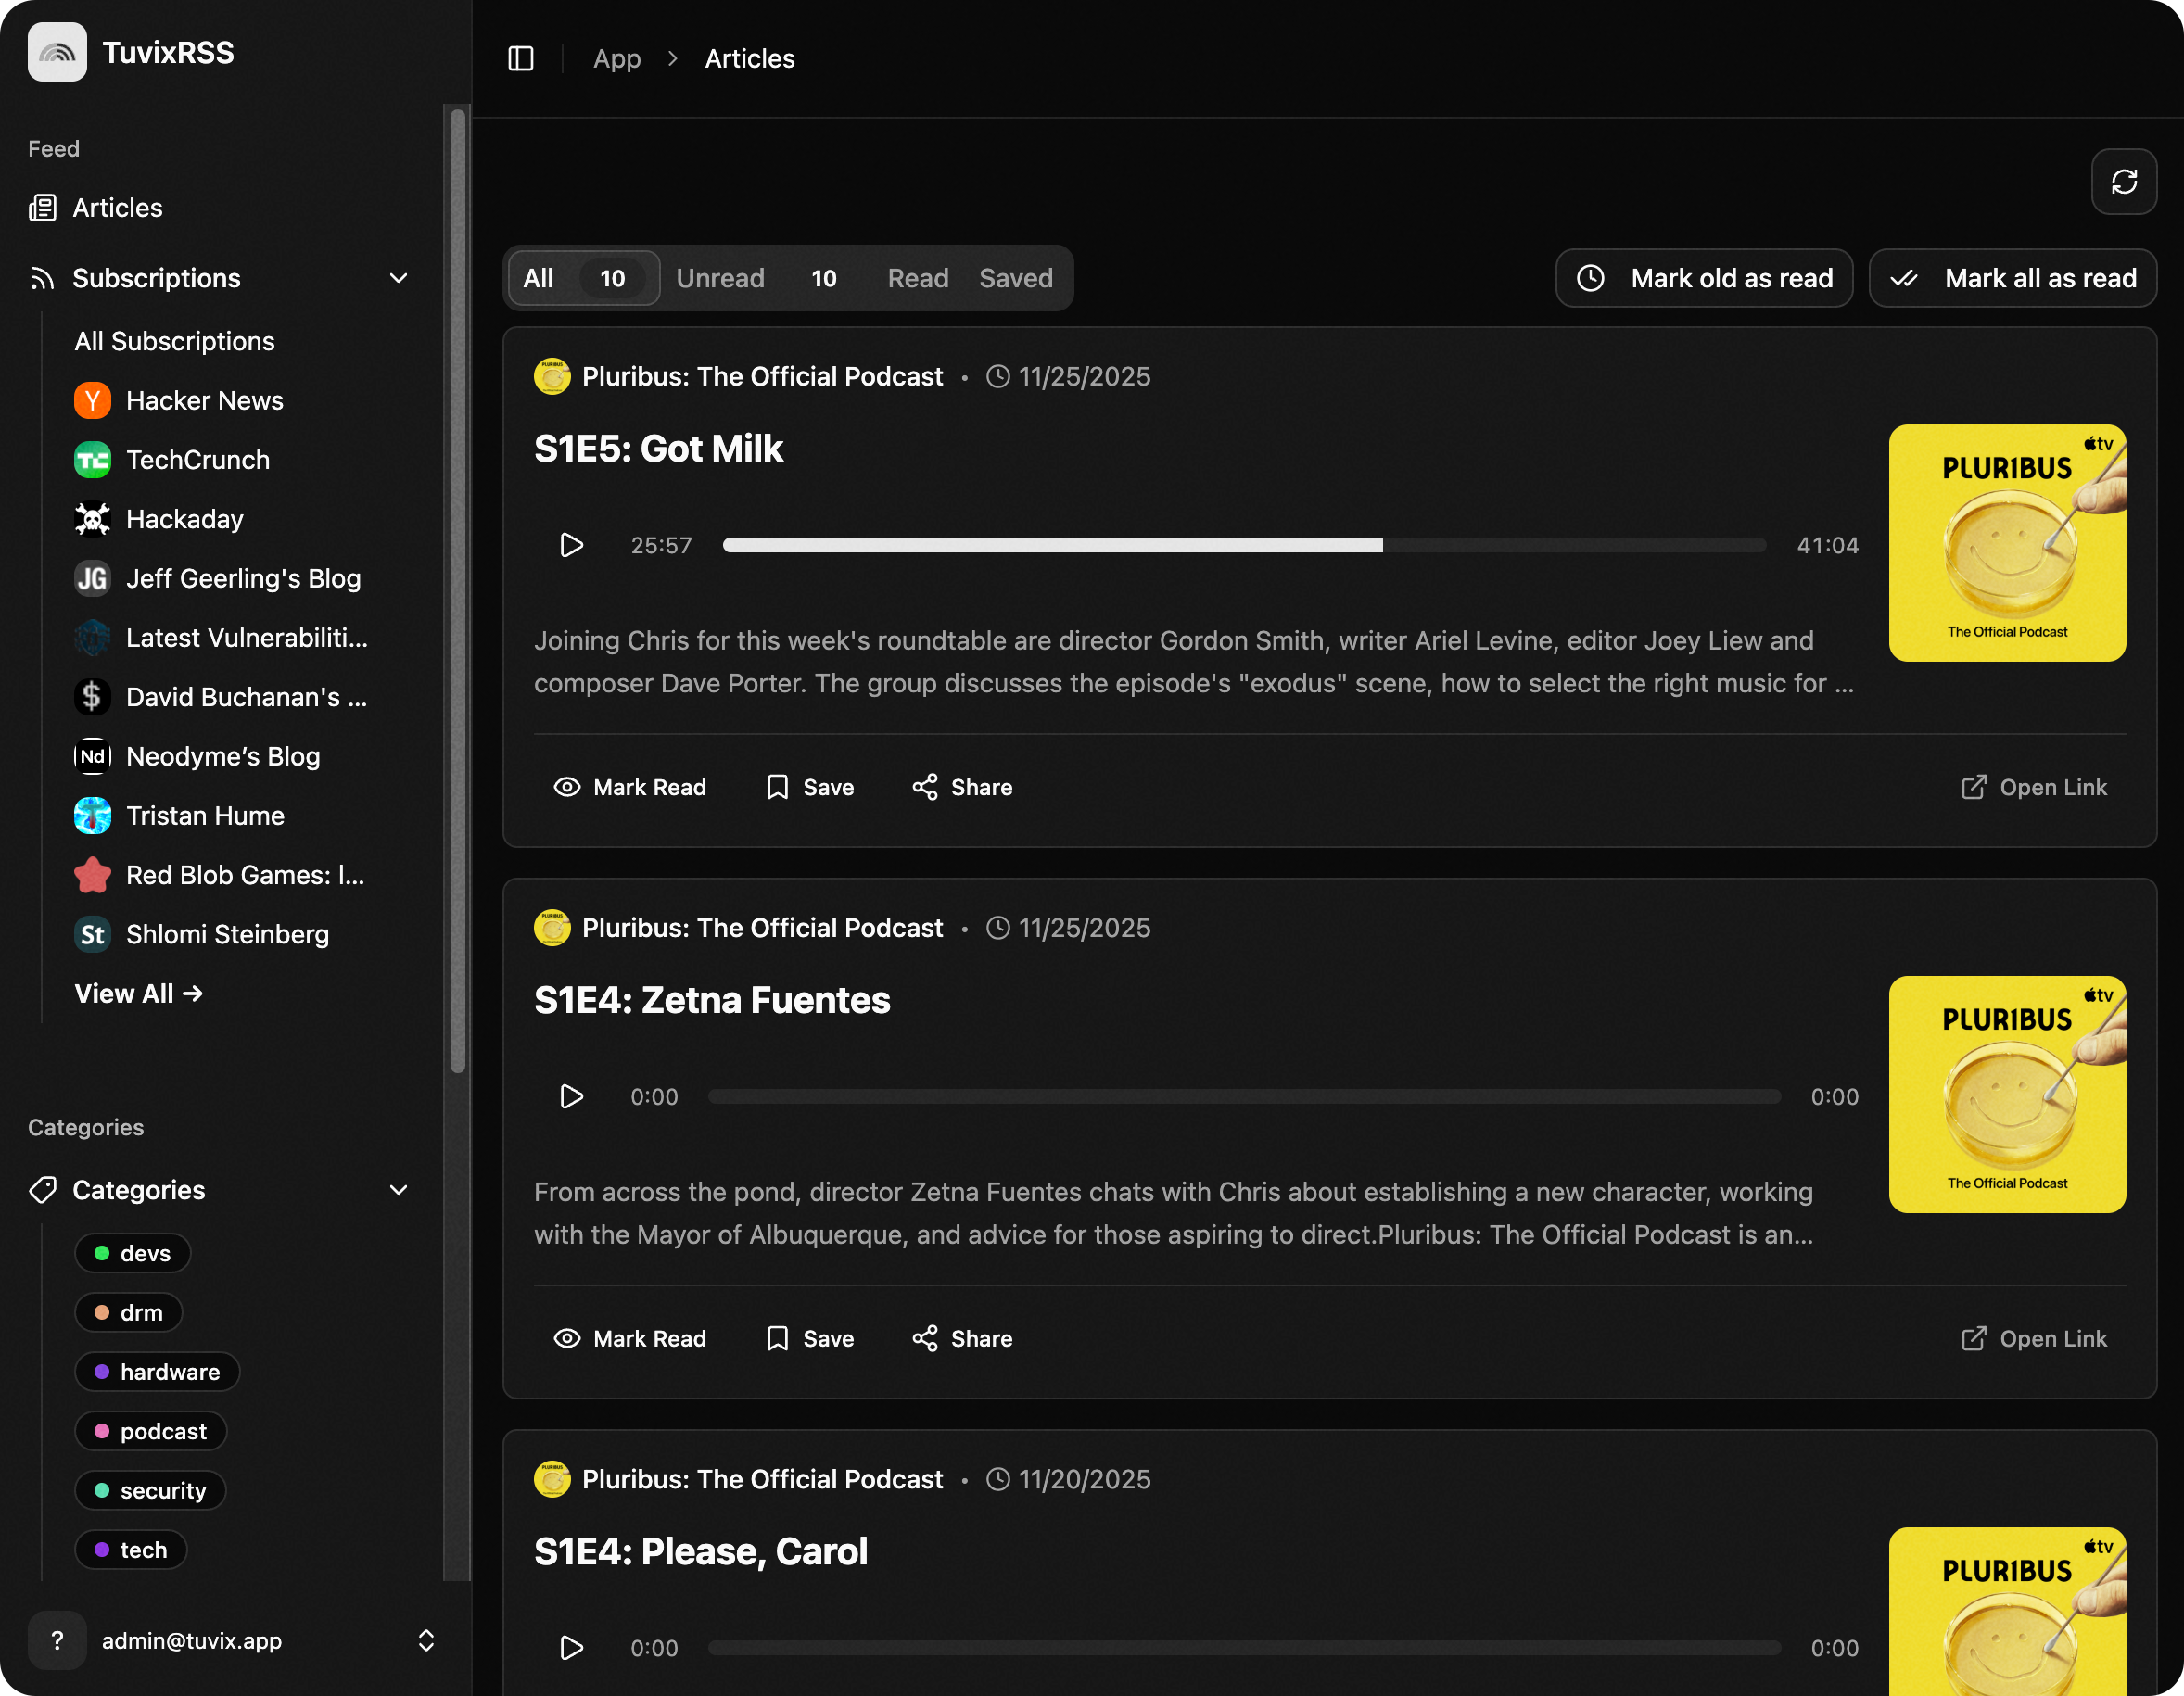2184x1696 pixels.
Task: Collapse the Subscriptions section chevron
Action: (x=398, y=278)
